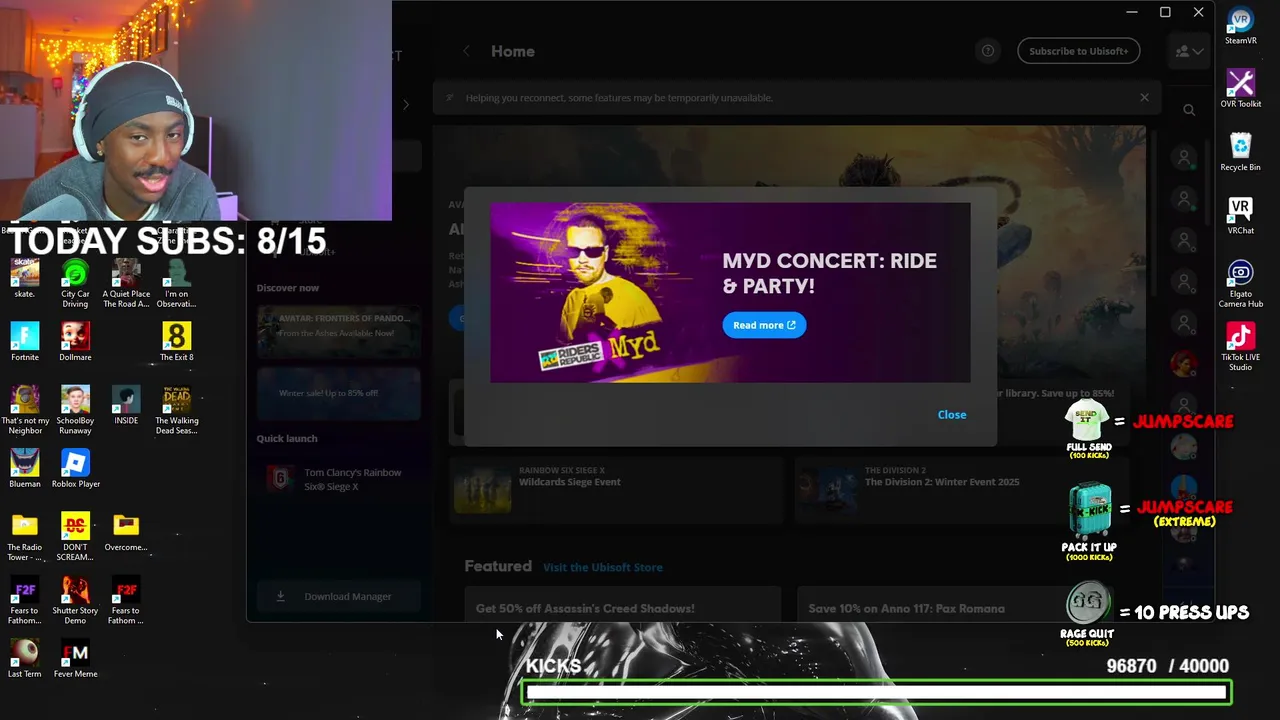
Task: Open the Winter sale discover card
Action: 338,393
